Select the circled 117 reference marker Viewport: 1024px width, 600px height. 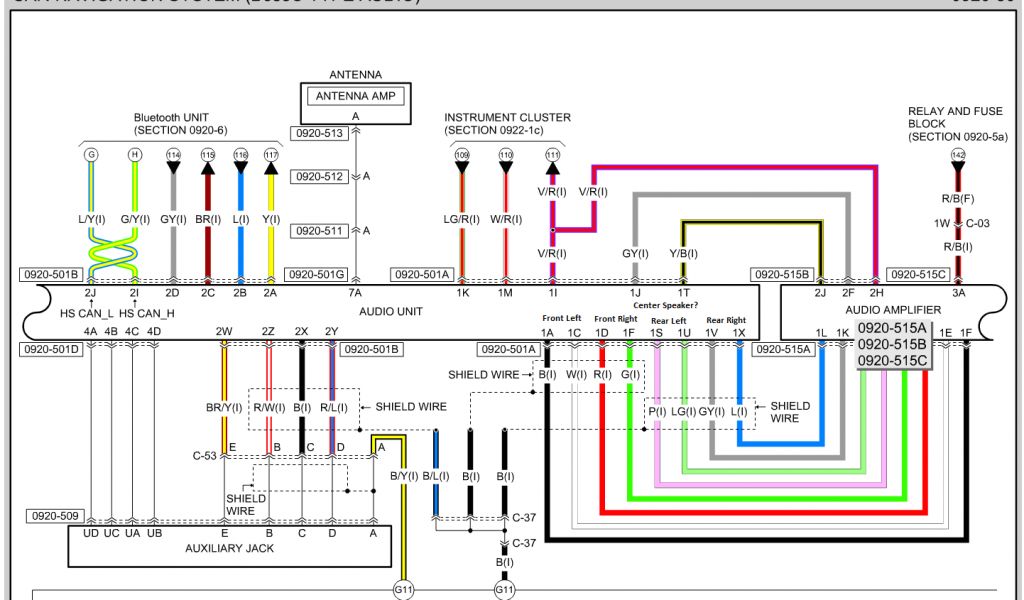(x=270, y=155)
